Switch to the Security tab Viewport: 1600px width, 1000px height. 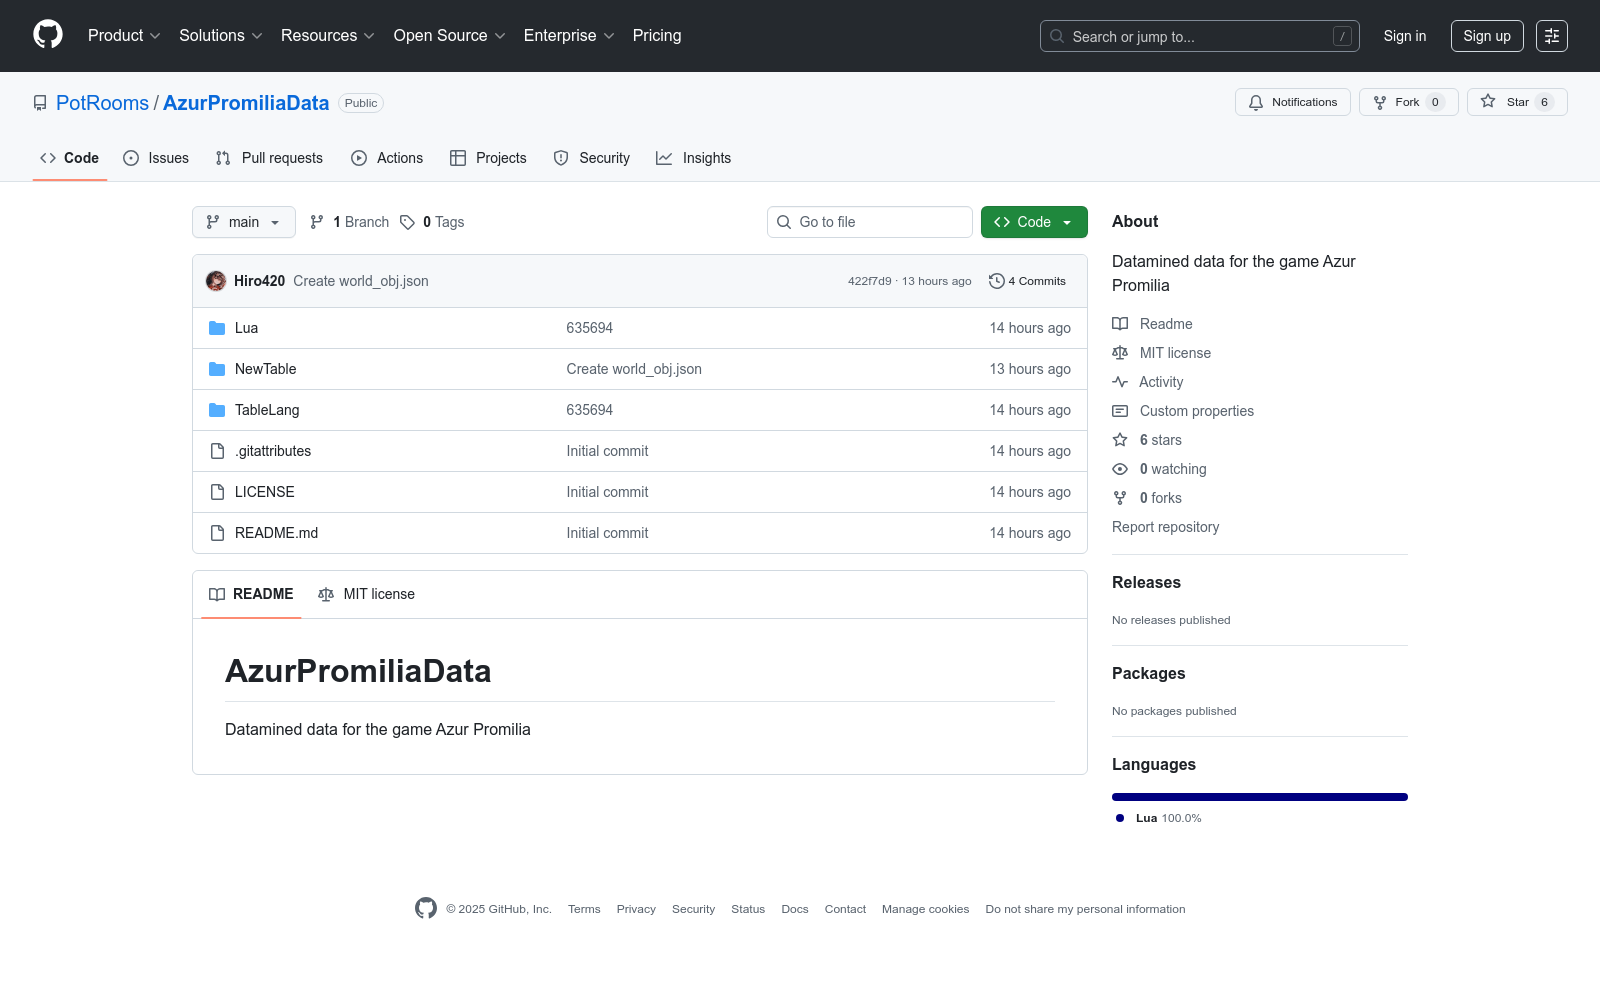coord(592,158)
